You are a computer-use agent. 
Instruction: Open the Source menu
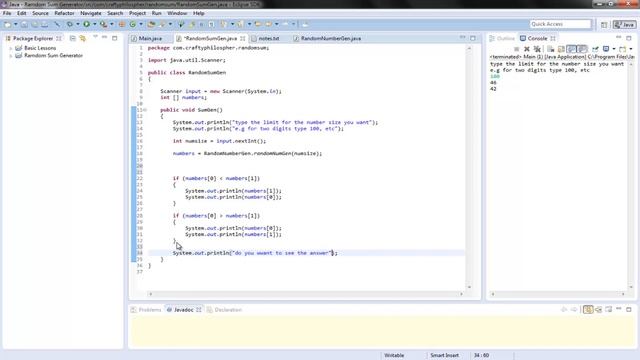coord(40,13)
